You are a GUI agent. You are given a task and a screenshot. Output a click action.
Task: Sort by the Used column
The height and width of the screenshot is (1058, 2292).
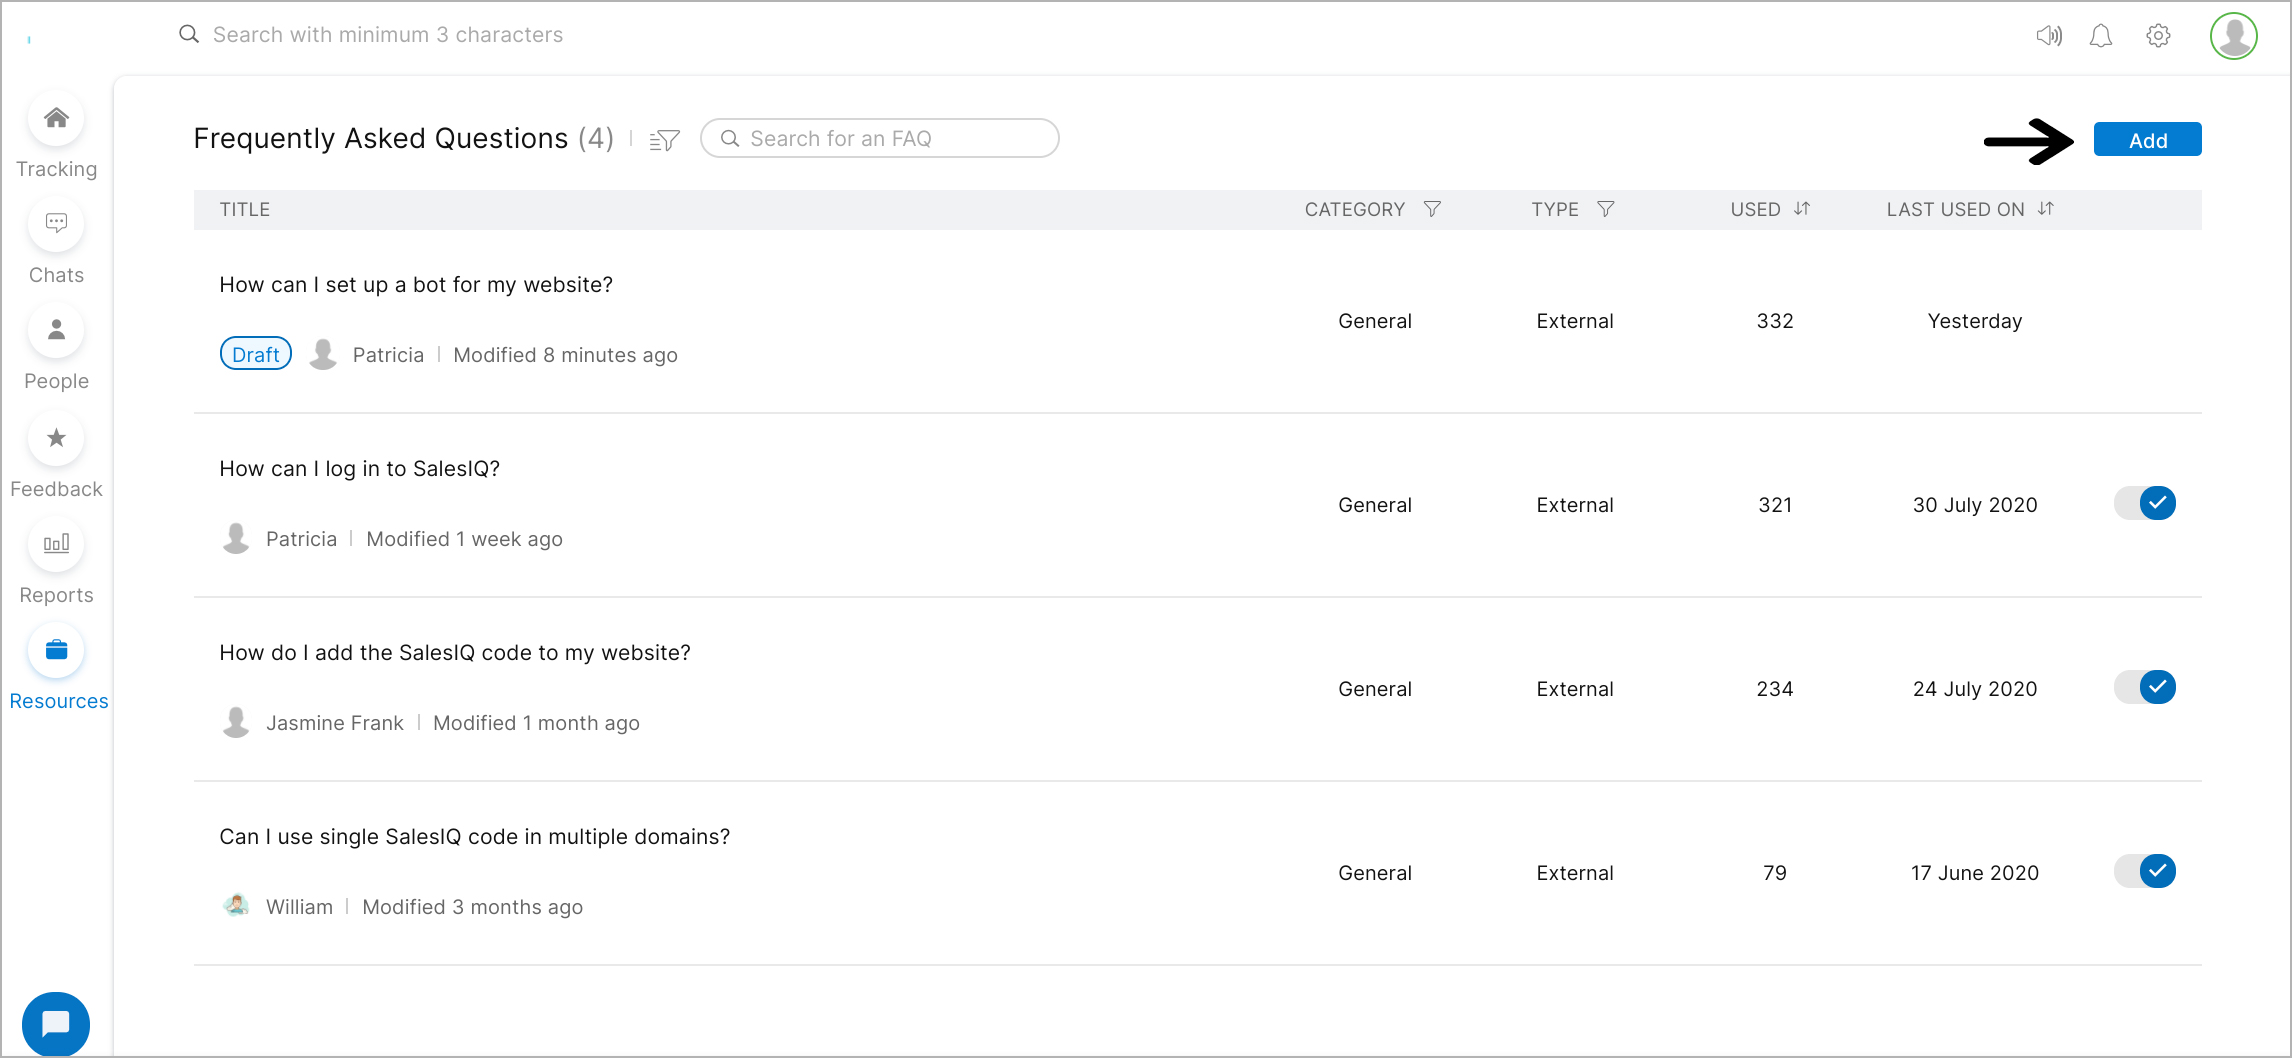[x=1802, y=209]
